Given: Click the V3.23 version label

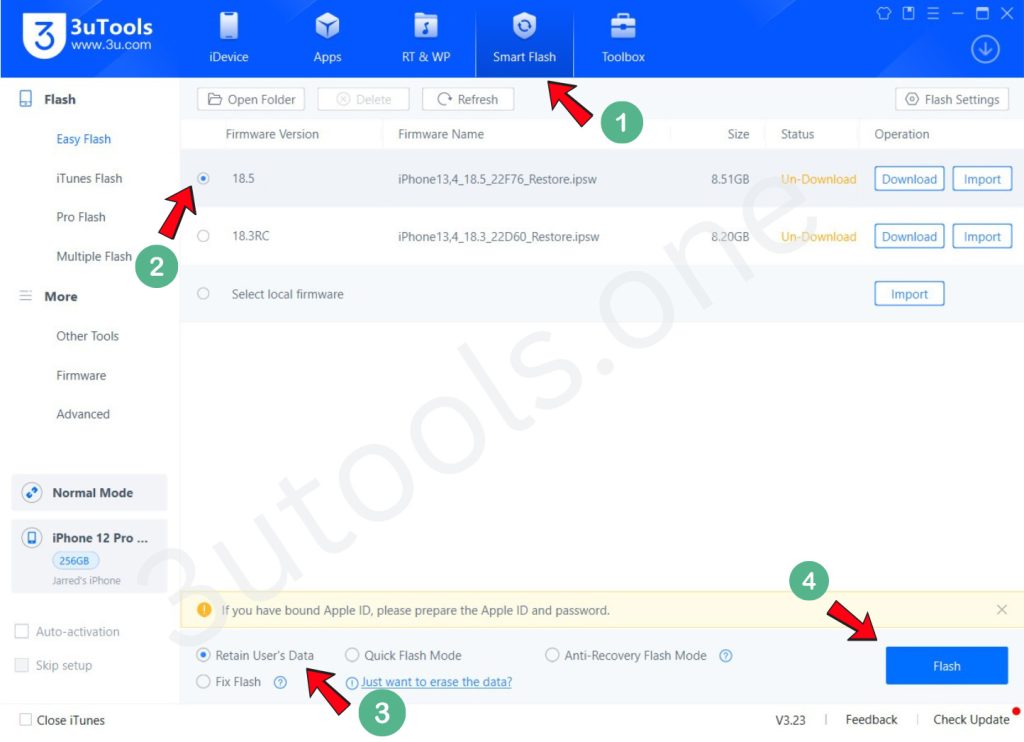Looking at the screenshot, I should [790, 720].
